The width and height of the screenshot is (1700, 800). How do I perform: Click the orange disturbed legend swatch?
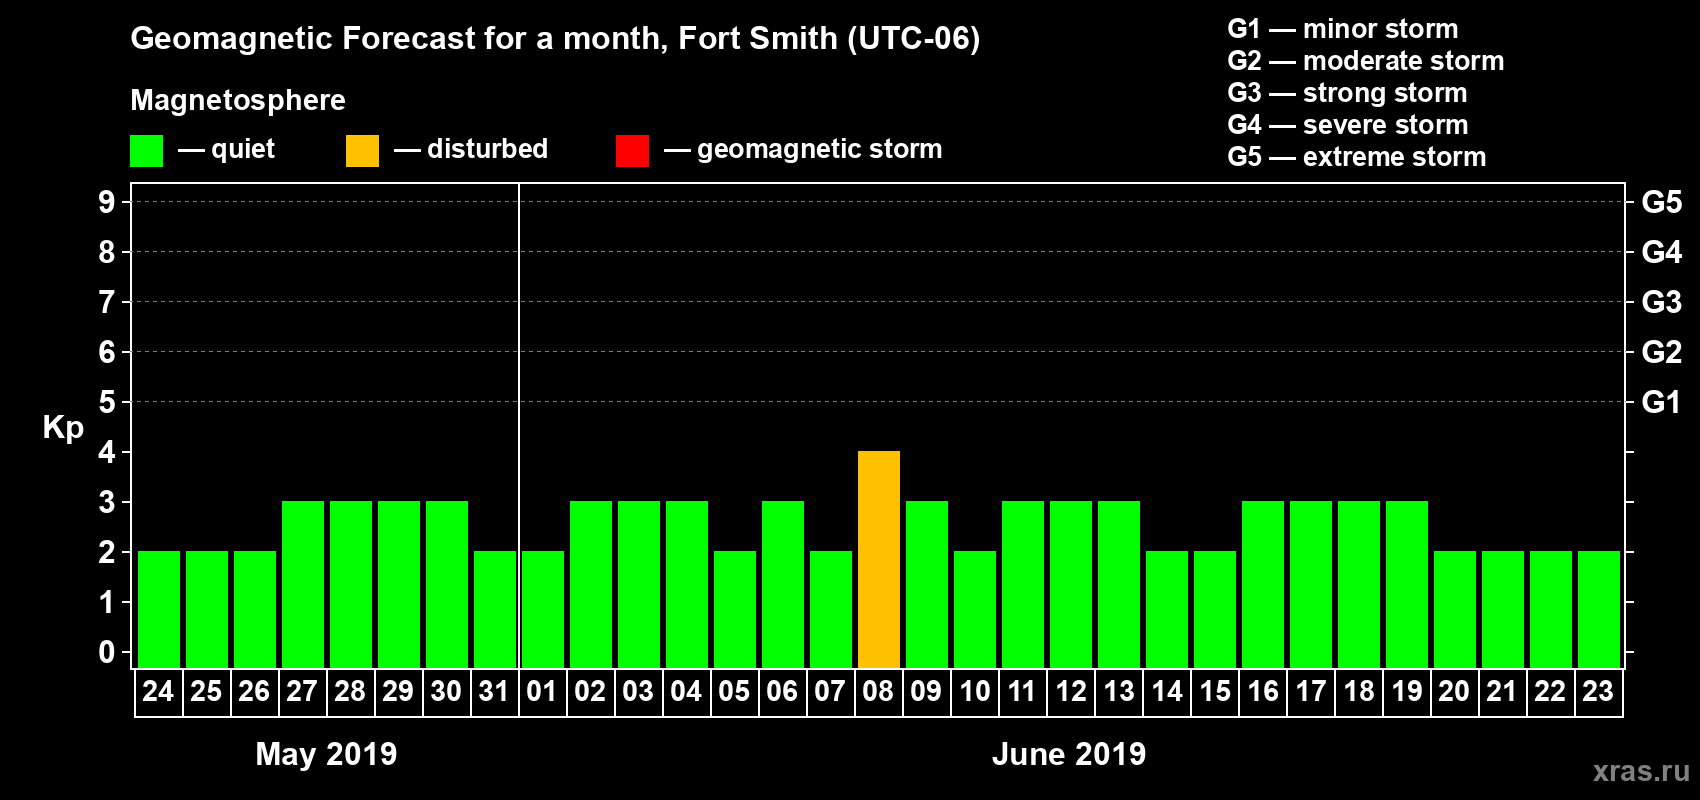coord(362,151)
